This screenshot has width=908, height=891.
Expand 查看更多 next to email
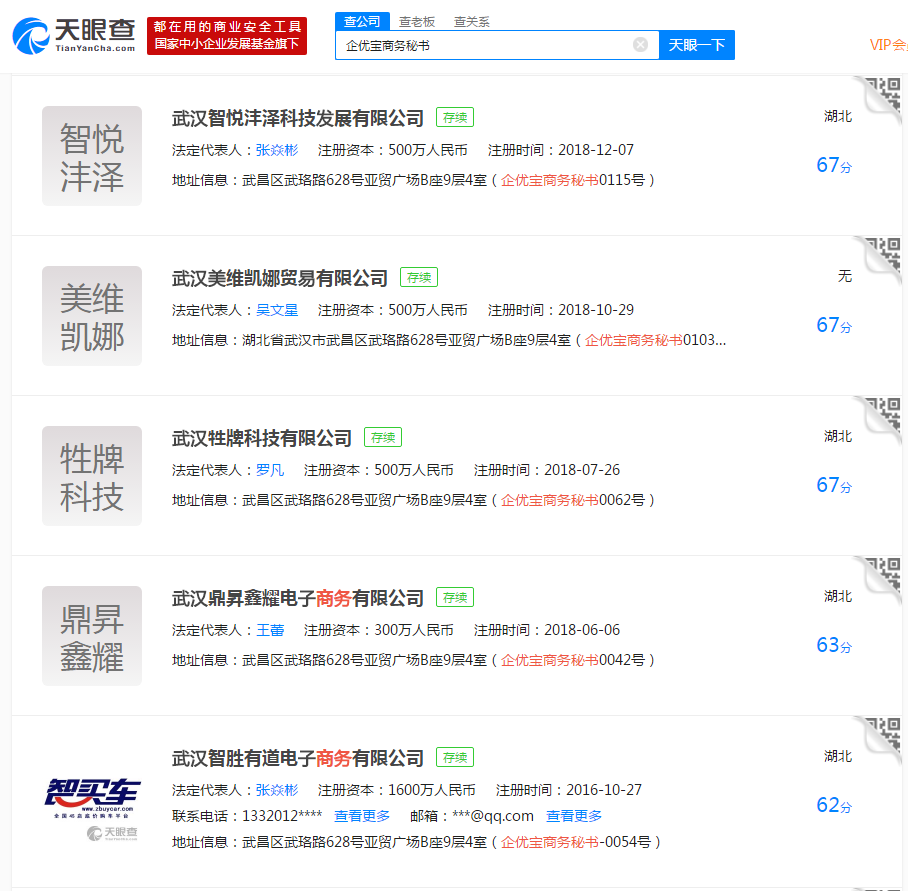tap(574, 816)
